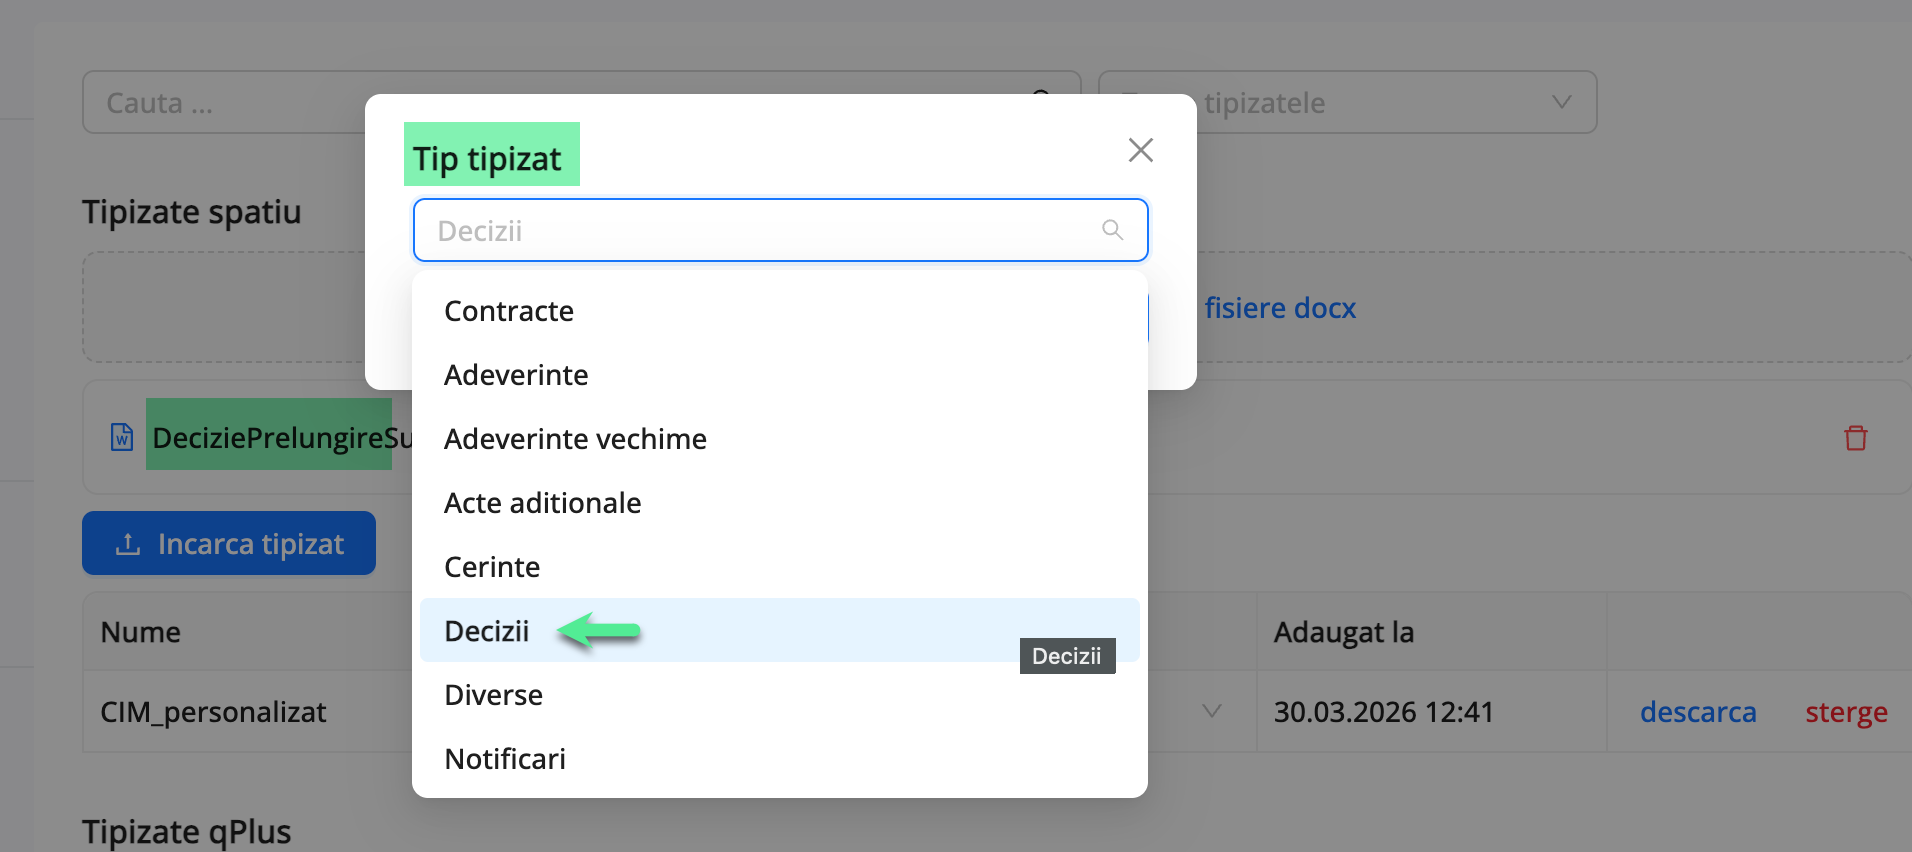Pick Diverse from the type list
Screen dimensions: 1912x852
tap(493, 695)
